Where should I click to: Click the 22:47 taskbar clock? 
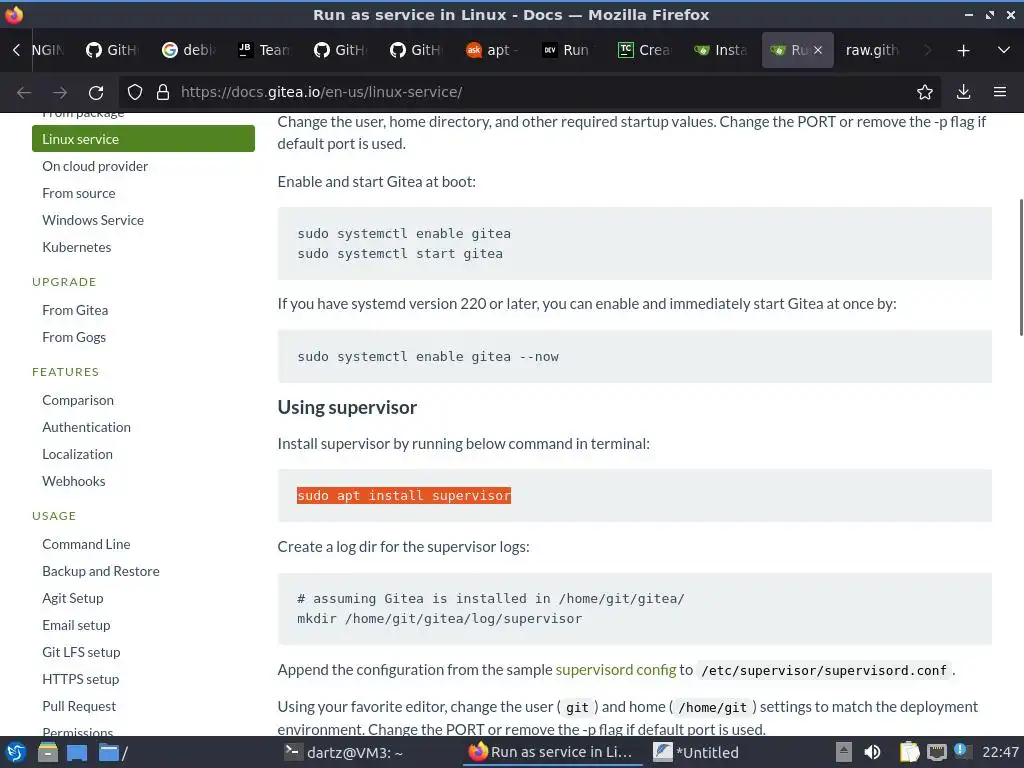point(1000,752)
